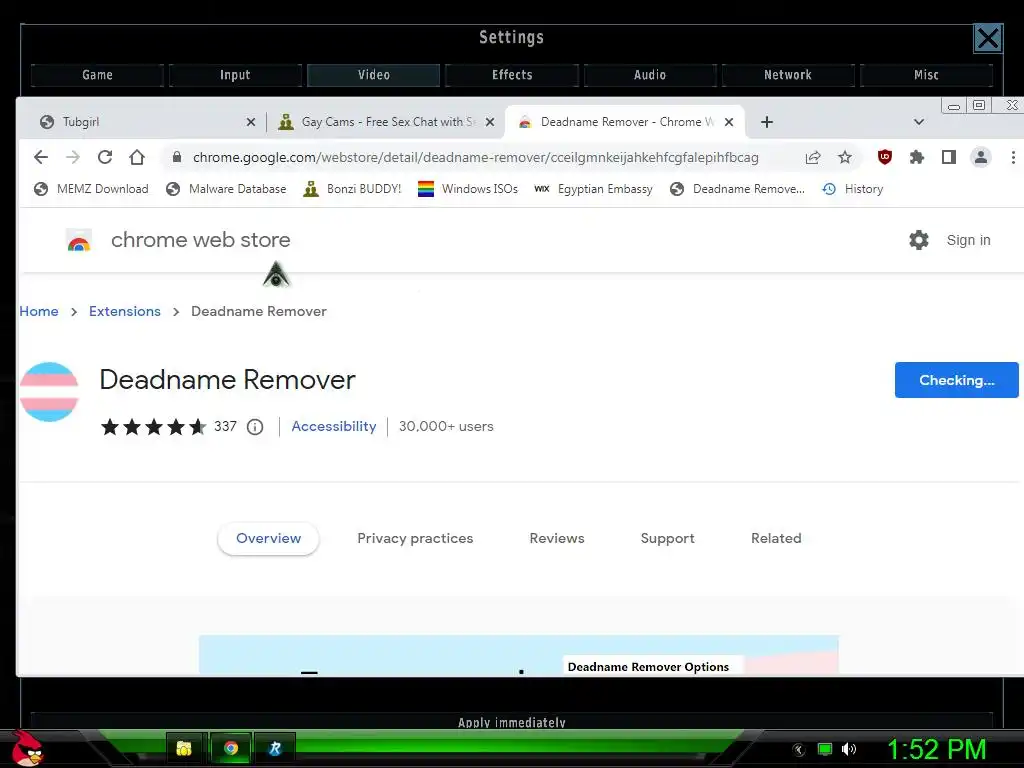Select the Overview tab
The image size is (1024, 768).
coord(268,539)
